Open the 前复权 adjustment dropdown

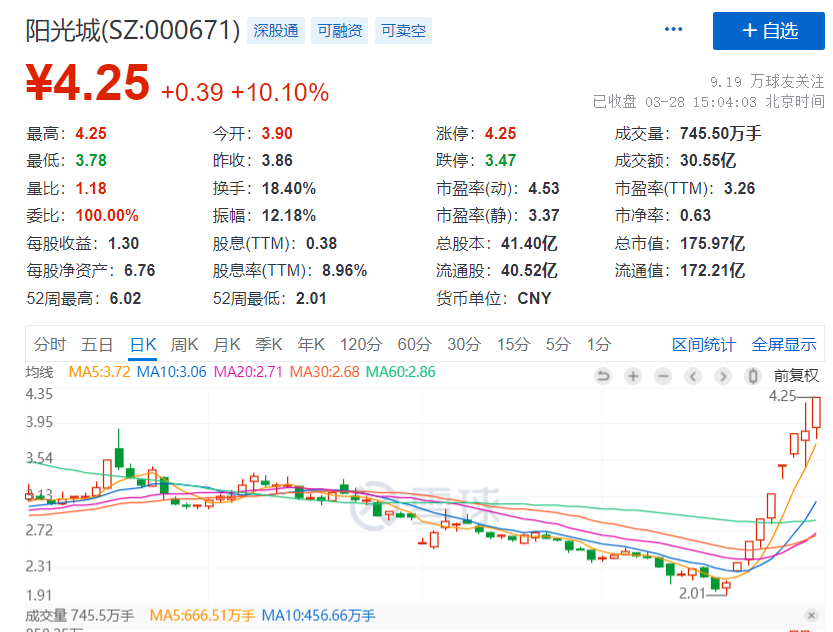click(x=796, y=376)
